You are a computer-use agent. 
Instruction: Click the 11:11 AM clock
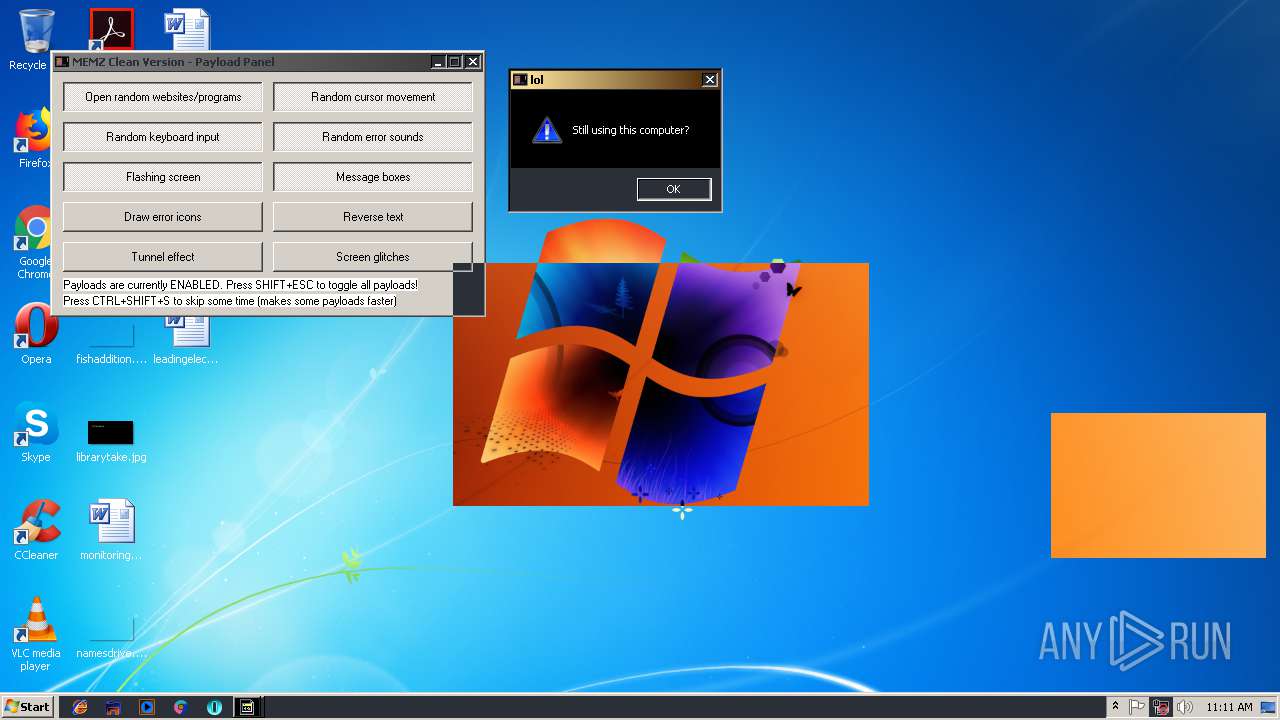[1229, 707]
